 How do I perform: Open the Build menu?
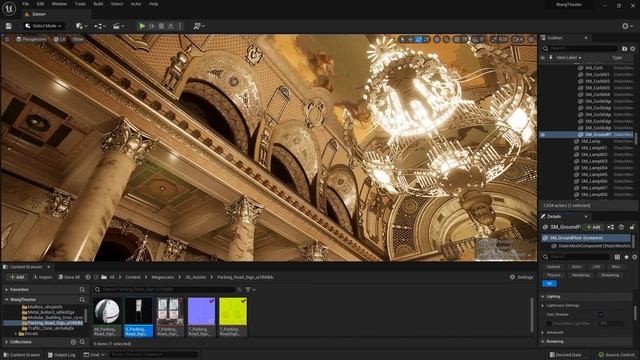(x=98, y=4)
